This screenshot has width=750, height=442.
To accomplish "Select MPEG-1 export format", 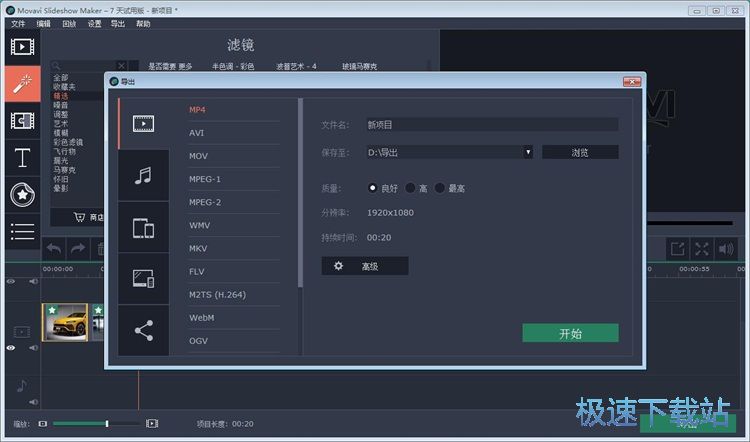I will pos(205,179).
